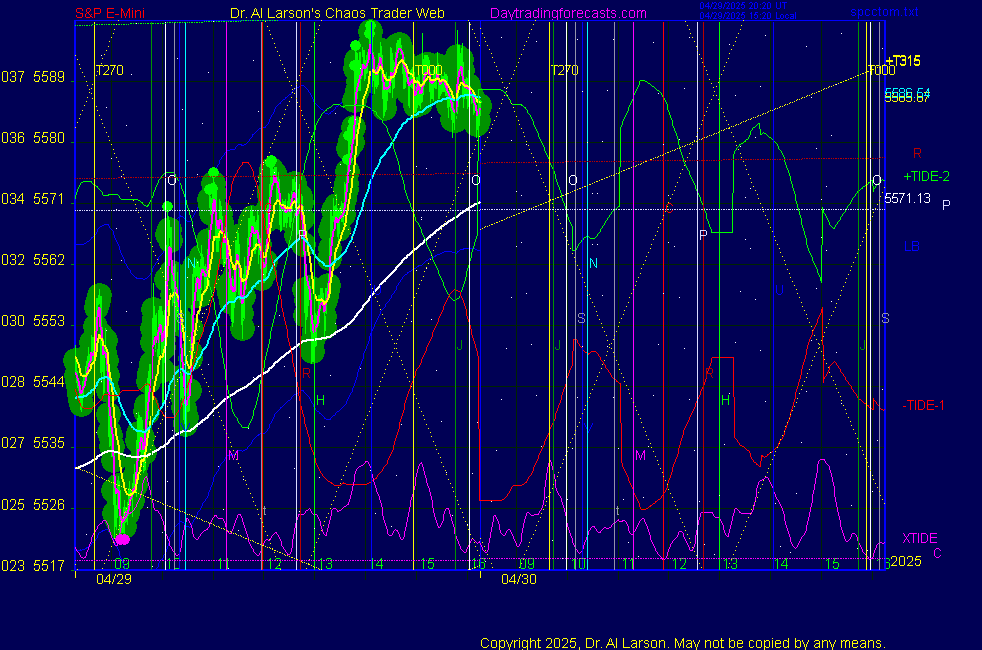Click the magenta dot at the 04/29 low
This screenshot has height=650, width=982.
coord(122,539)
